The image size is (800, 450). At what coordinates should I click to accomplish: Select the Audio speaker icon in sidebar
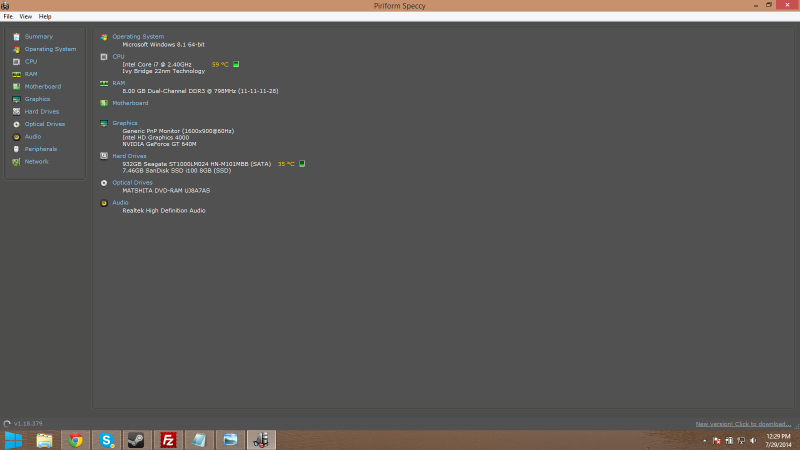[x=16, y=137]
